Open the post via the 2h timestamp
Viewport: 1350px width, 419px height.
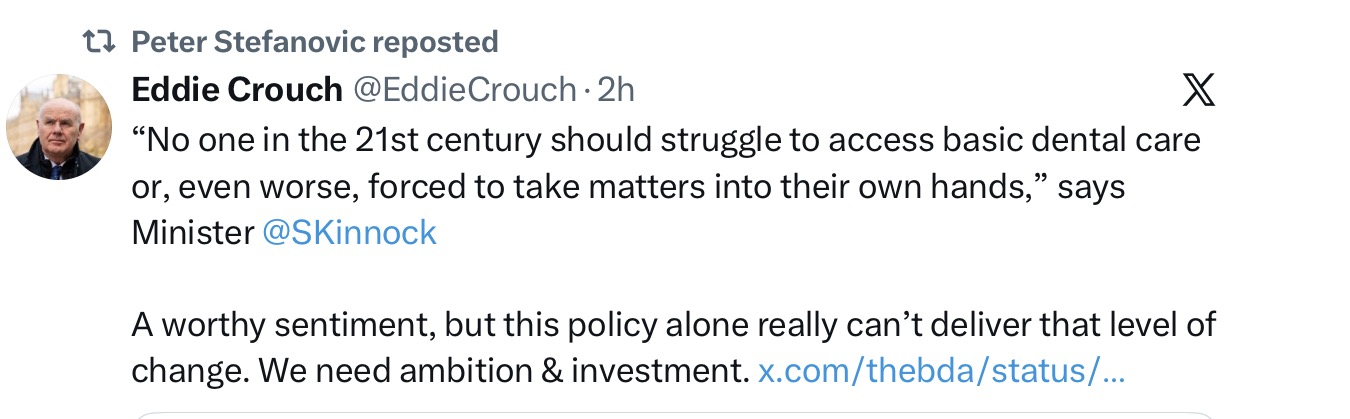(x=616, y=90)
